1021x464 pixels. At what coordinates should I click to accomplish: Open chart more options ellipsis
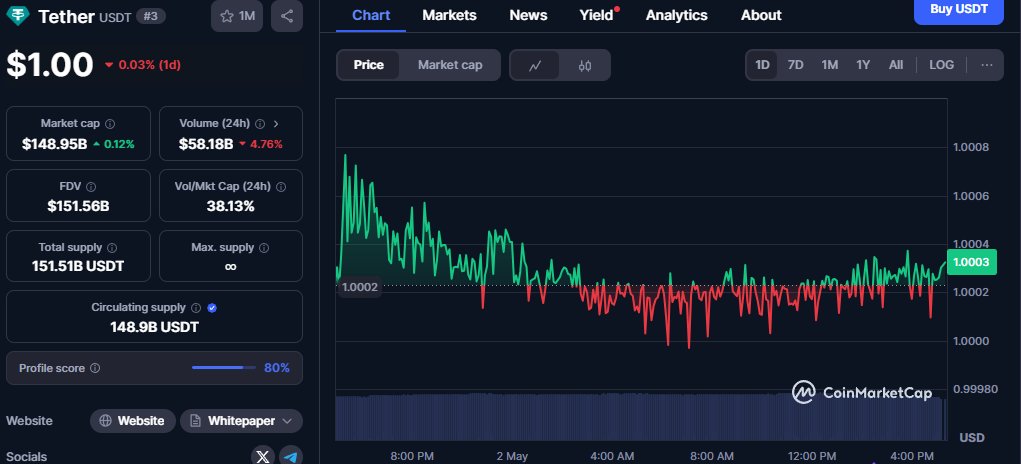(x=987, y=65)
